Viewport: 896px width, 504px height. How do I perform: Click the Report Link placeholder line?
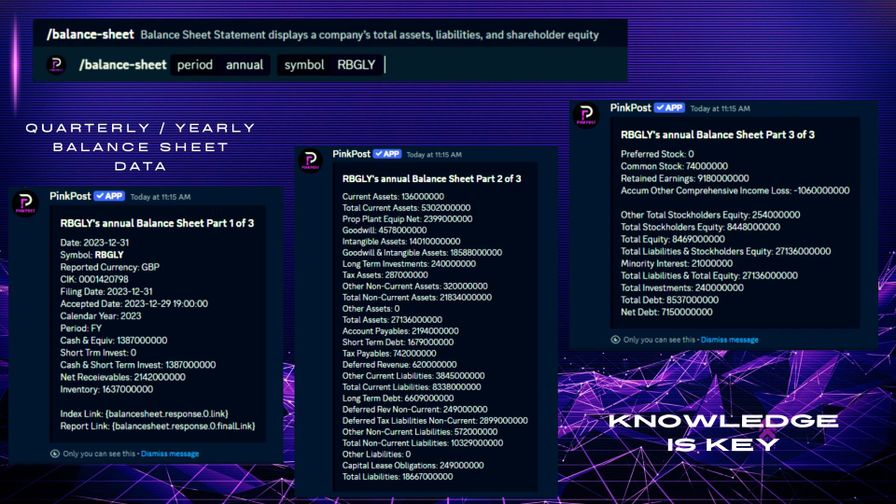(158, 426)
